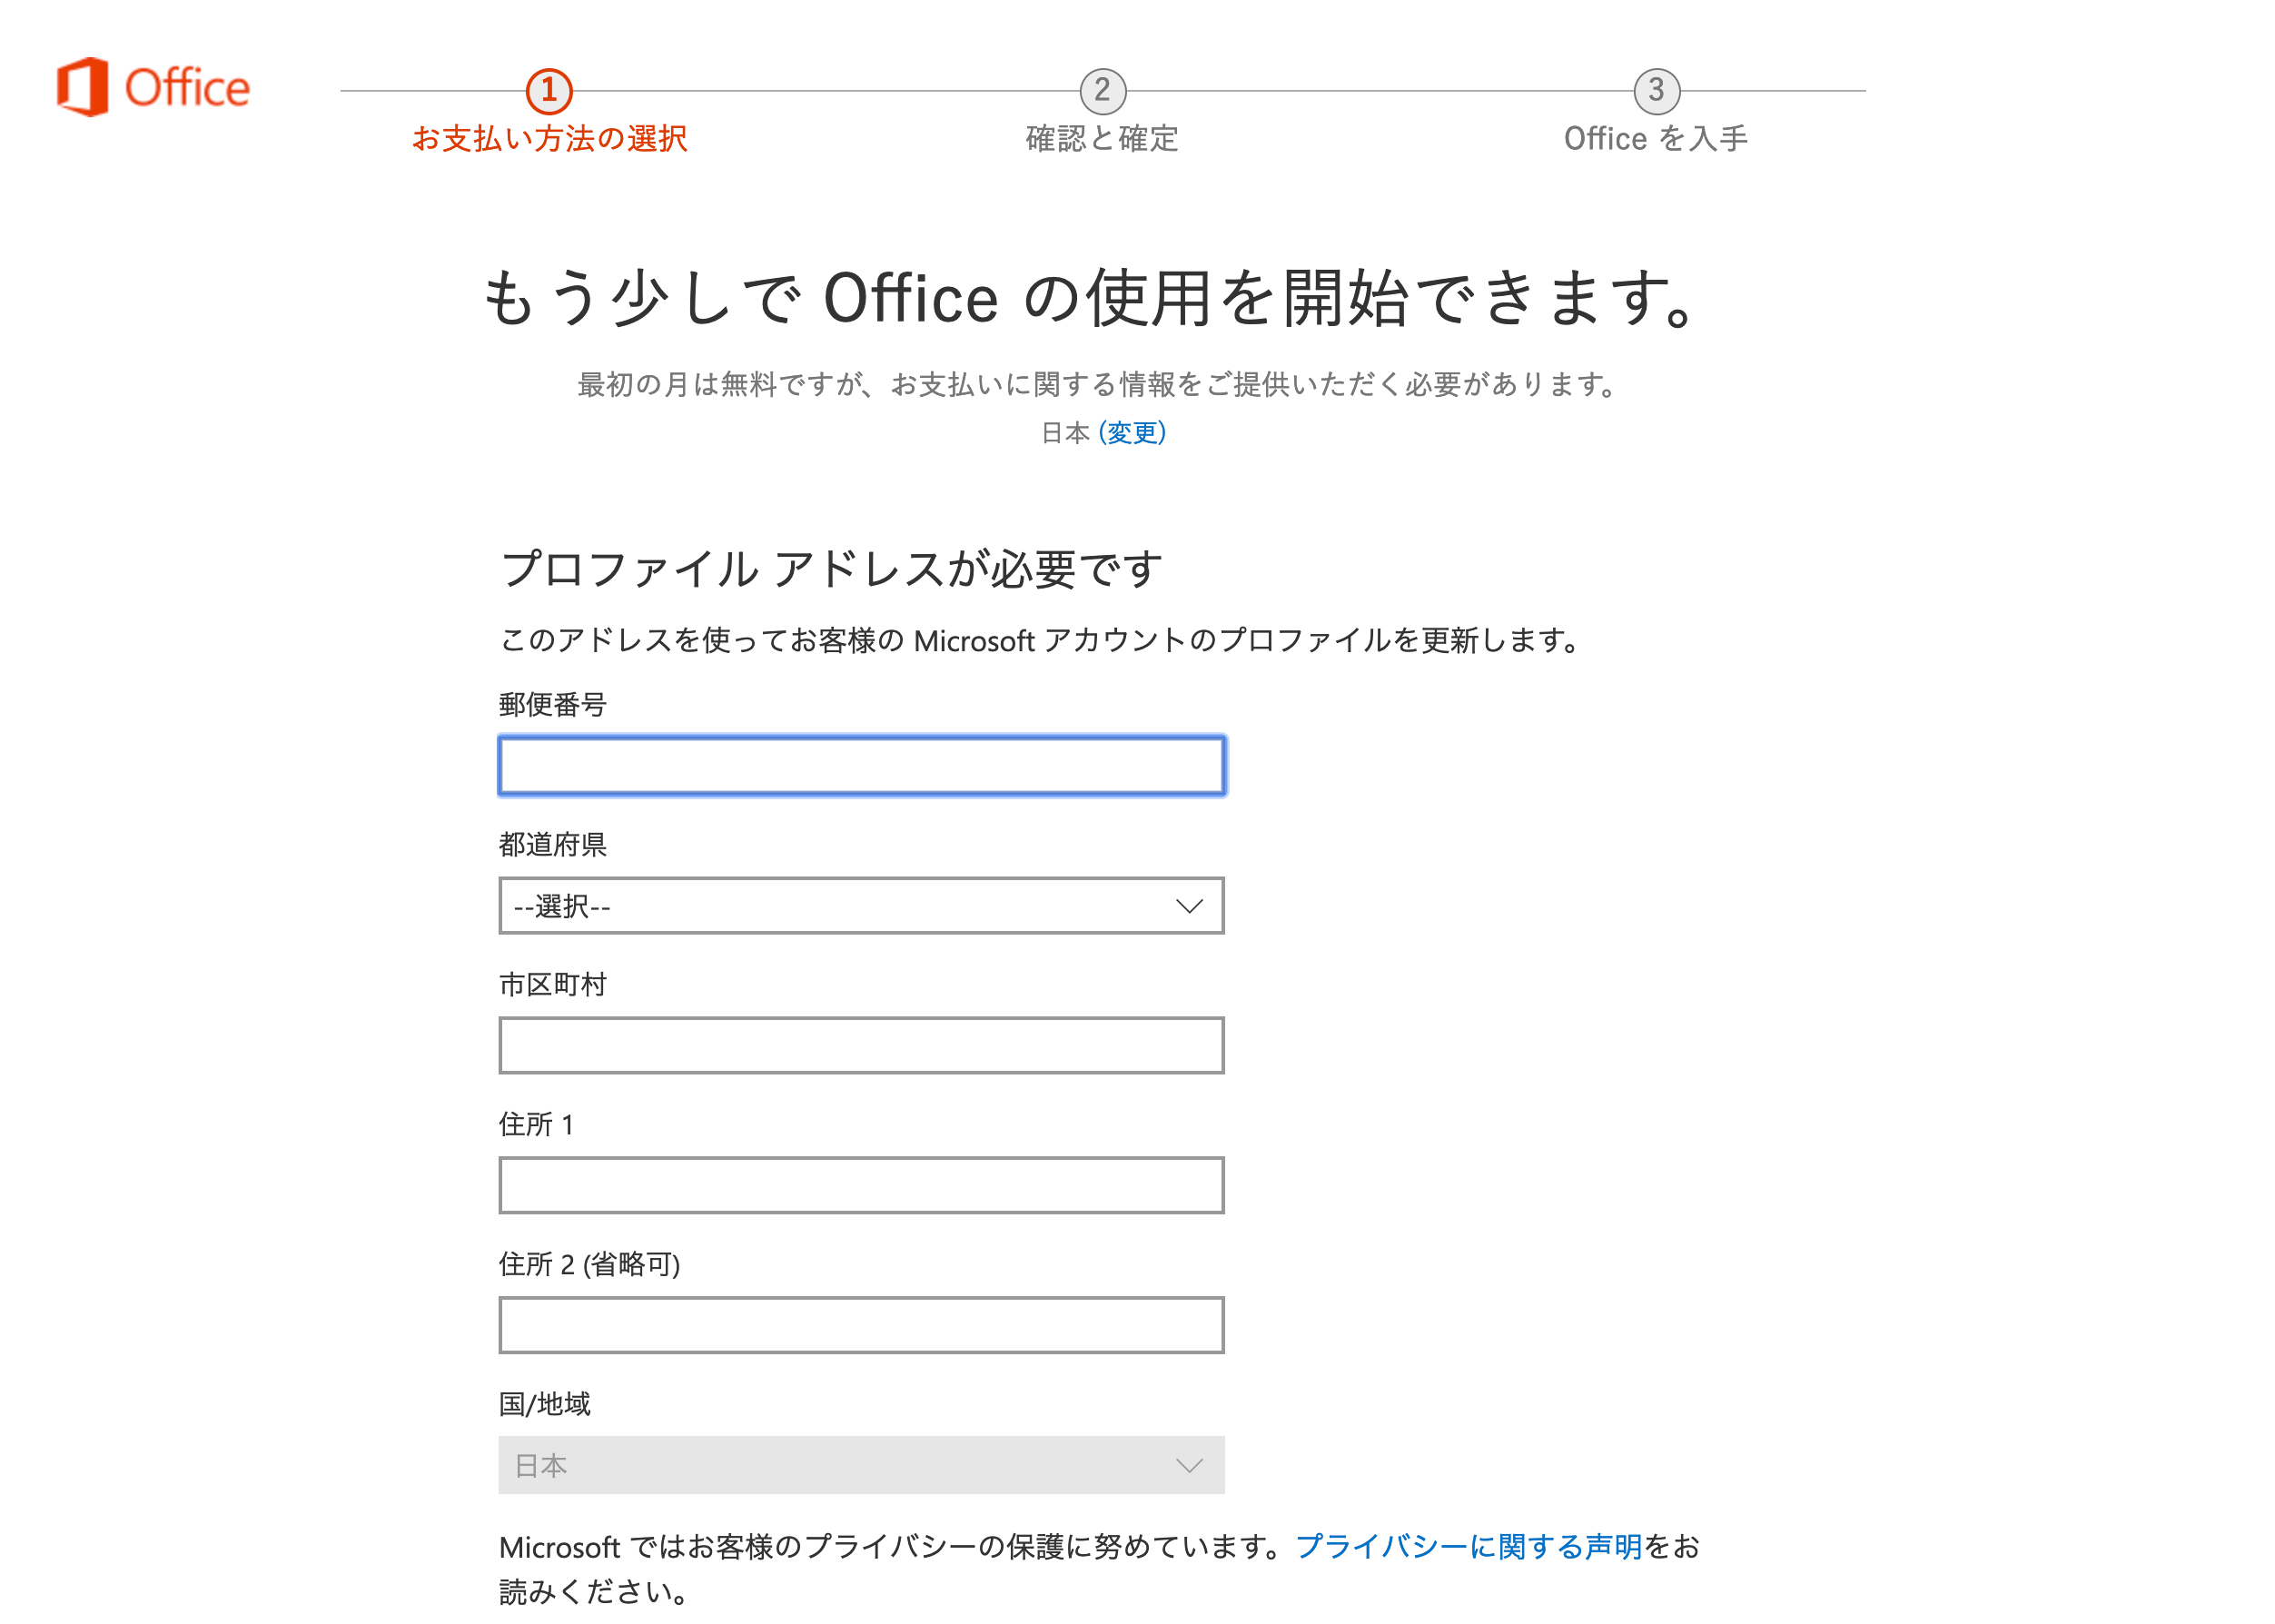Open the 確認と確定 step
Image resolution: width=2275 pixels, height=1624 pixels.
click(1102, 139)
